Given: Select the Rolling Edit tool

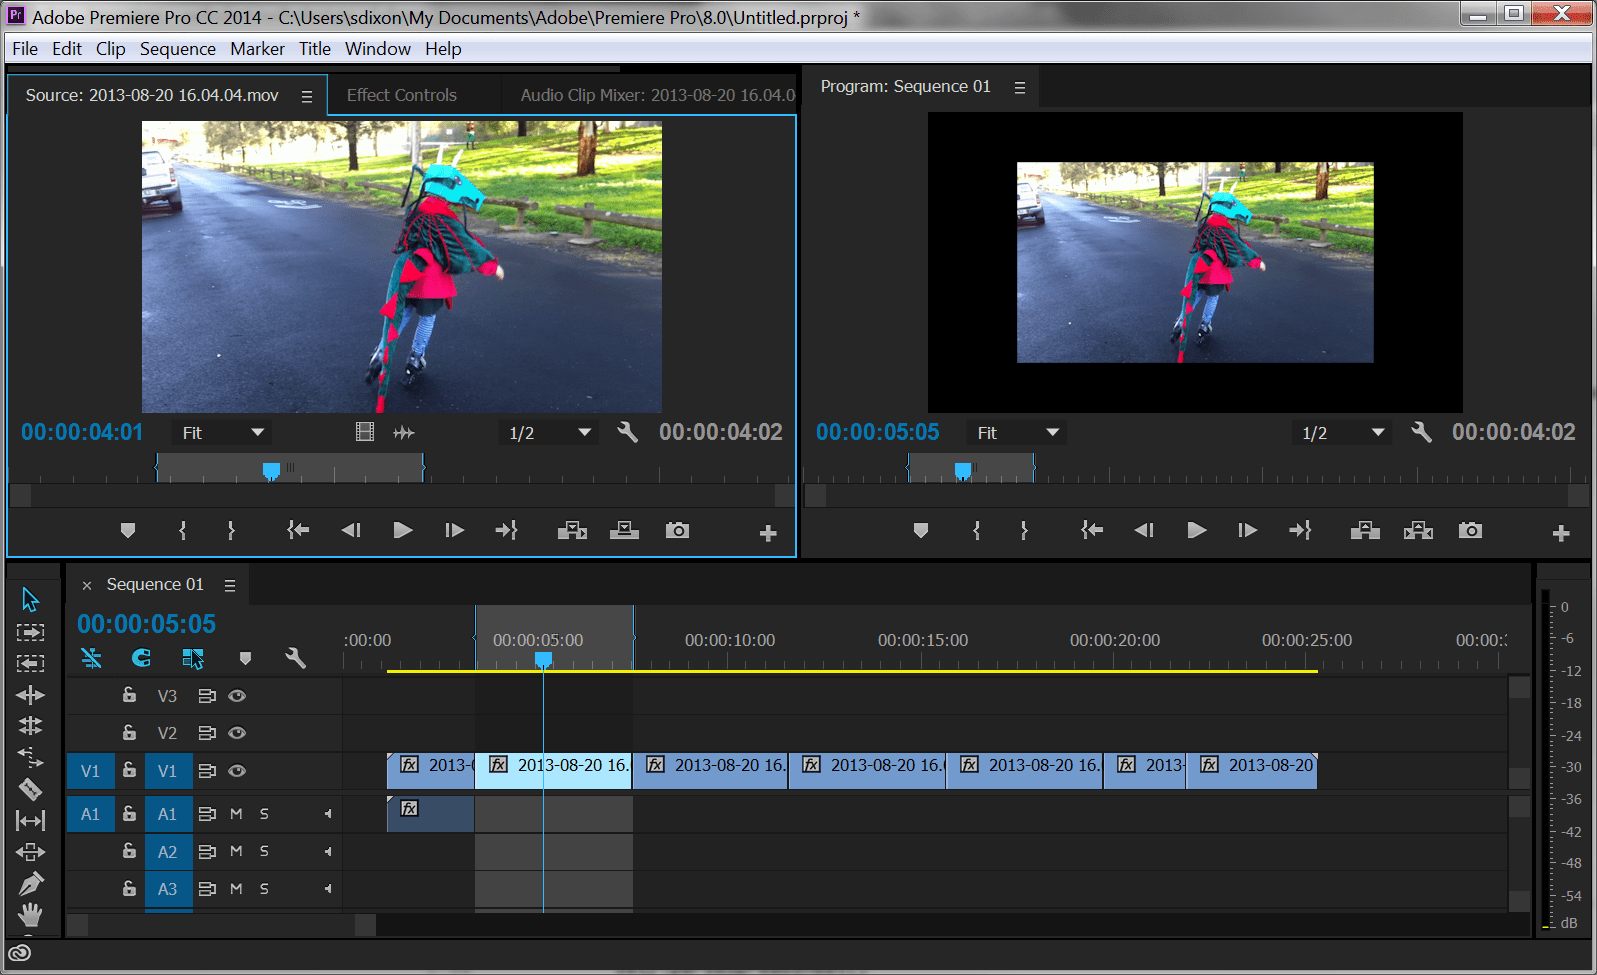Looking at the screenshot, I should [x=30, y=725].
